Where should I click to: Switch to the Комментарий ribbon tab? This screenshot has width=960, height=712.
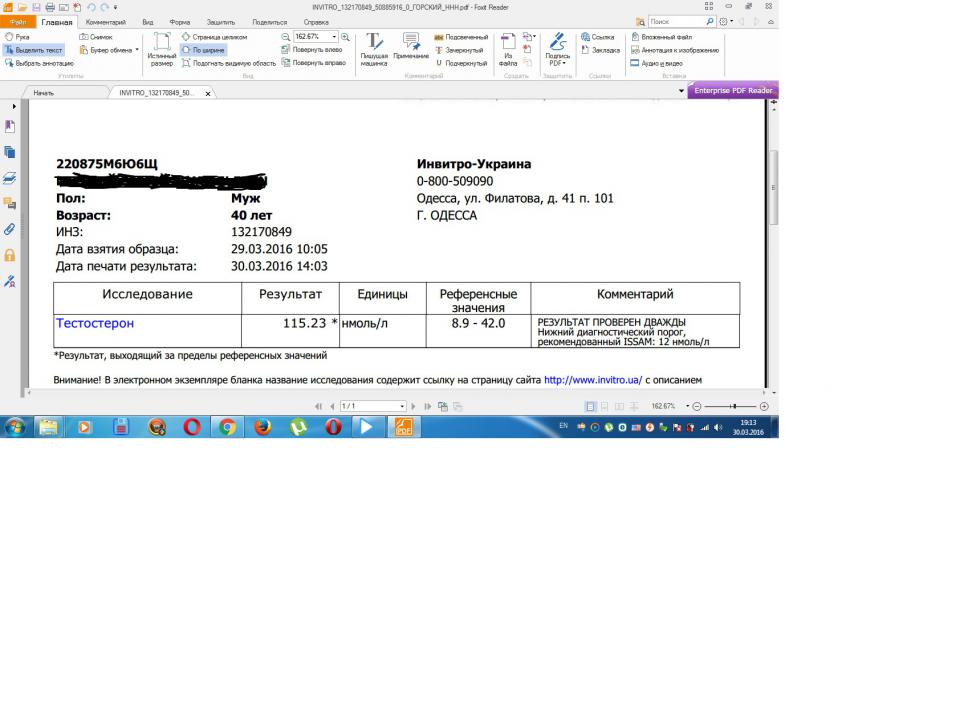(x=105, y=21)
